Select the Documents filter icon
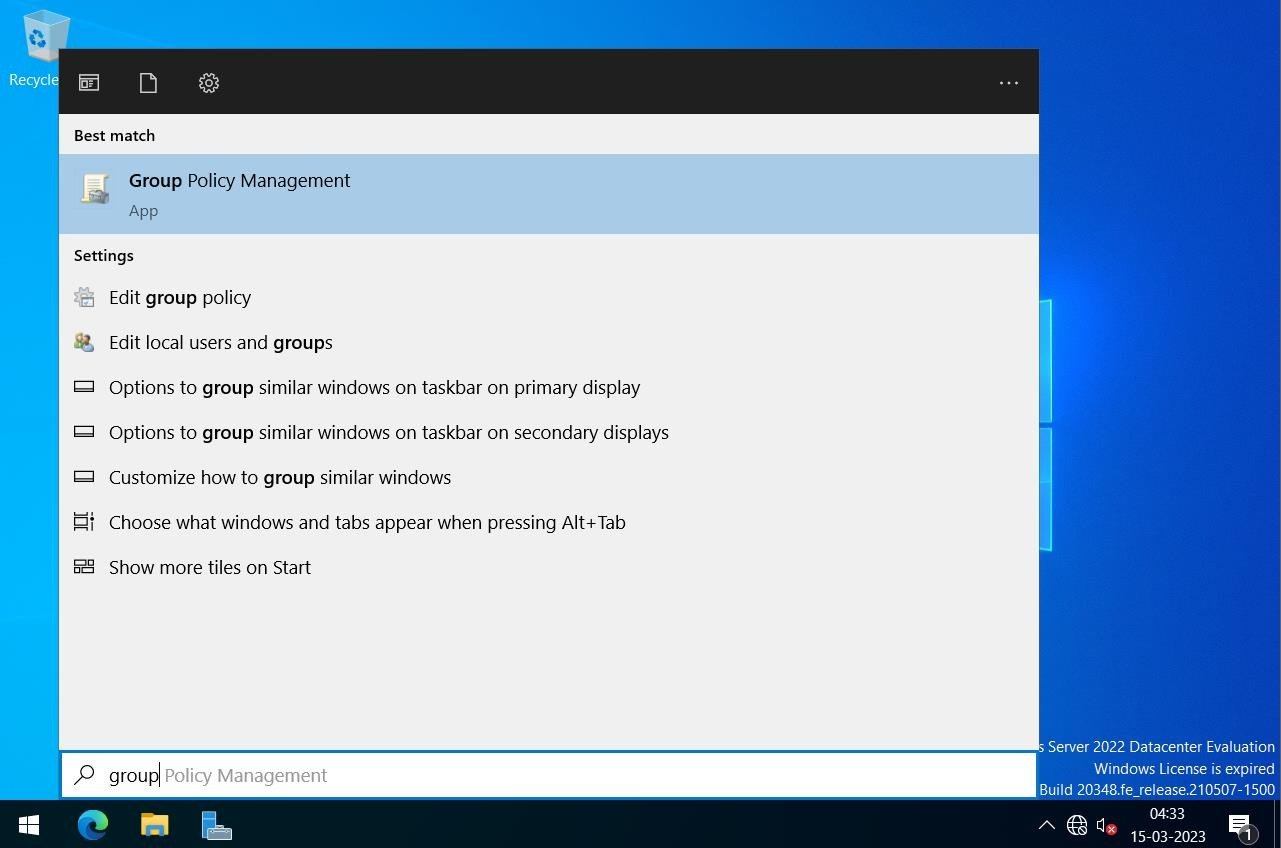Screen dimensions: 1281x848 coord(148,83)
